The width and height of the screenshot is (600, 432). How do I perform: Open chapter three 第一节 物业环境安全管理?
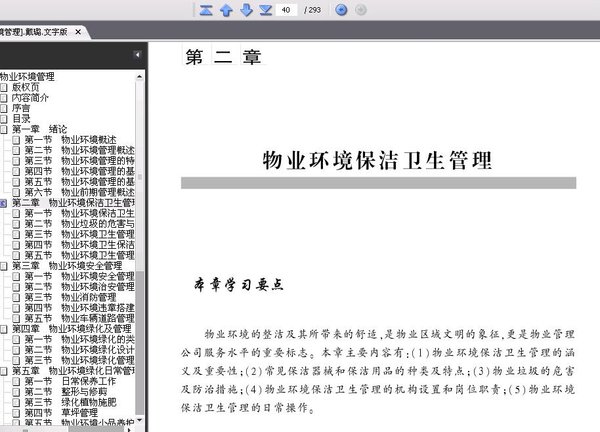click(80, 276)
